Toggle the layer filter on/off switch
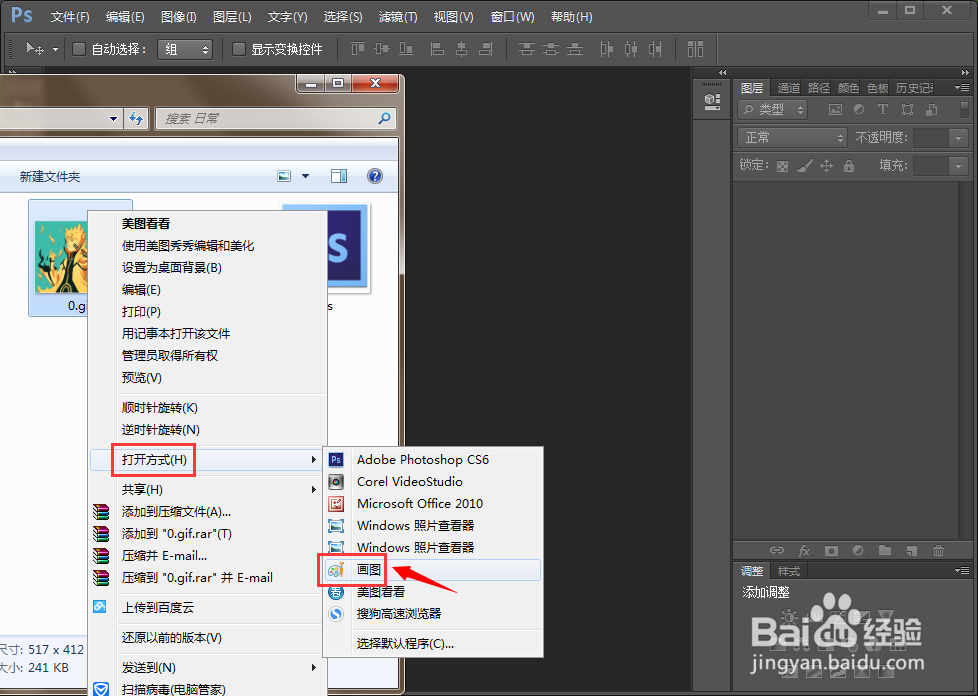Image resolution: width=978 pixels, height=696 pixels. (964, 110)
